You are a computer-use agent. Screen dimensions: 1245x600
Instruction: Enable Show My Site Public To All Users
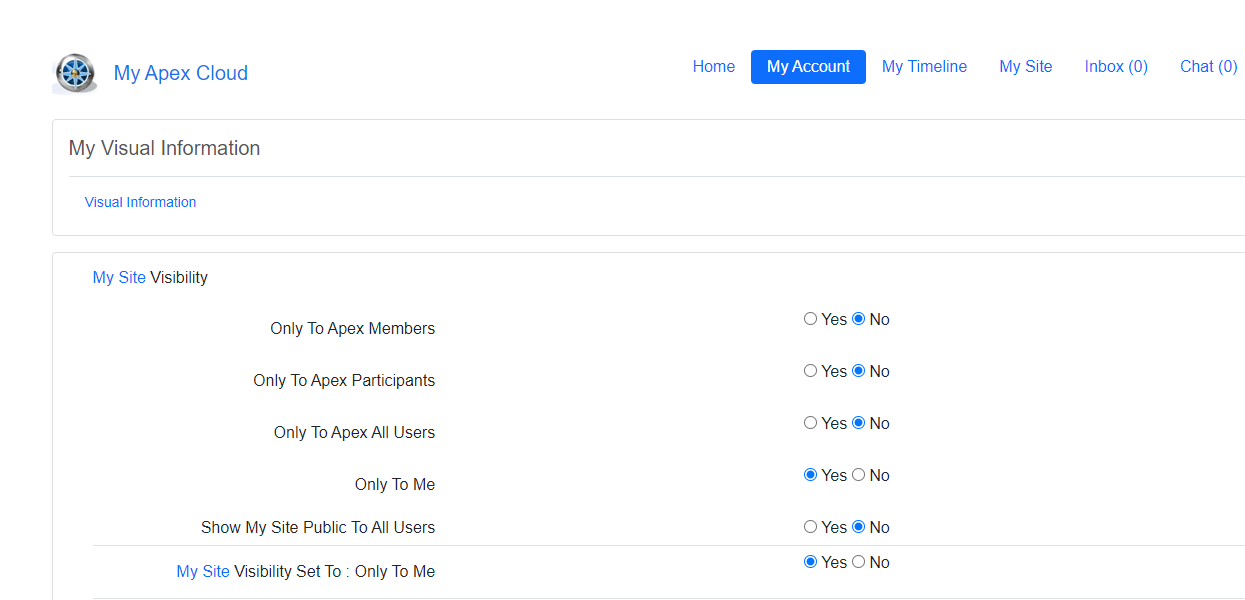click(810, 527)
